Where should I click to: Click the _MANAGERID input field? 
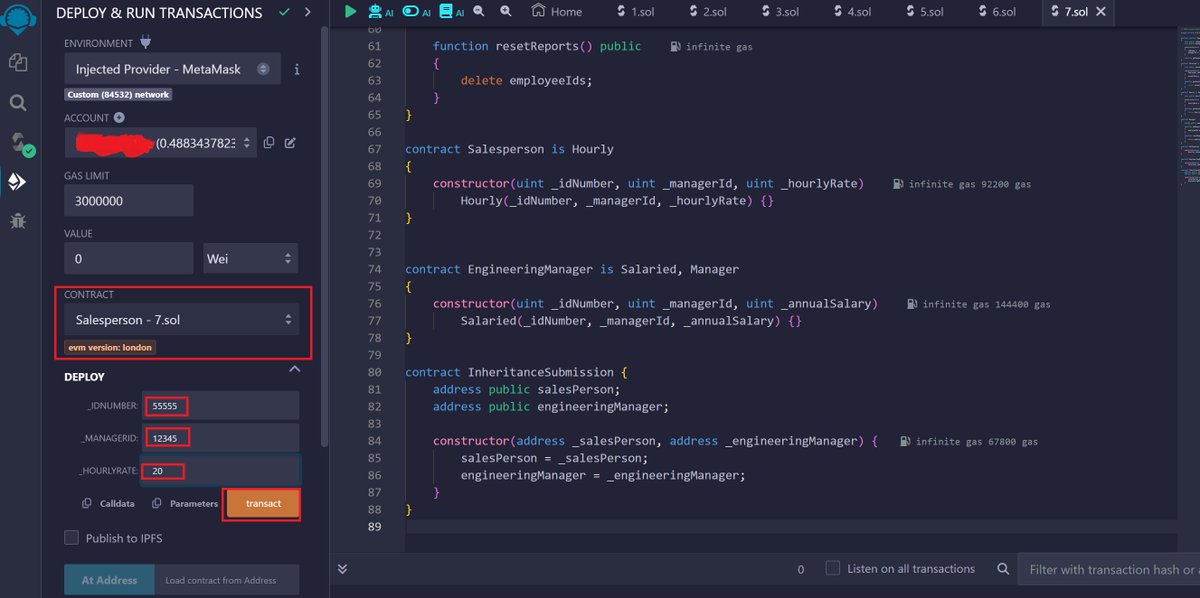[221, 438]
